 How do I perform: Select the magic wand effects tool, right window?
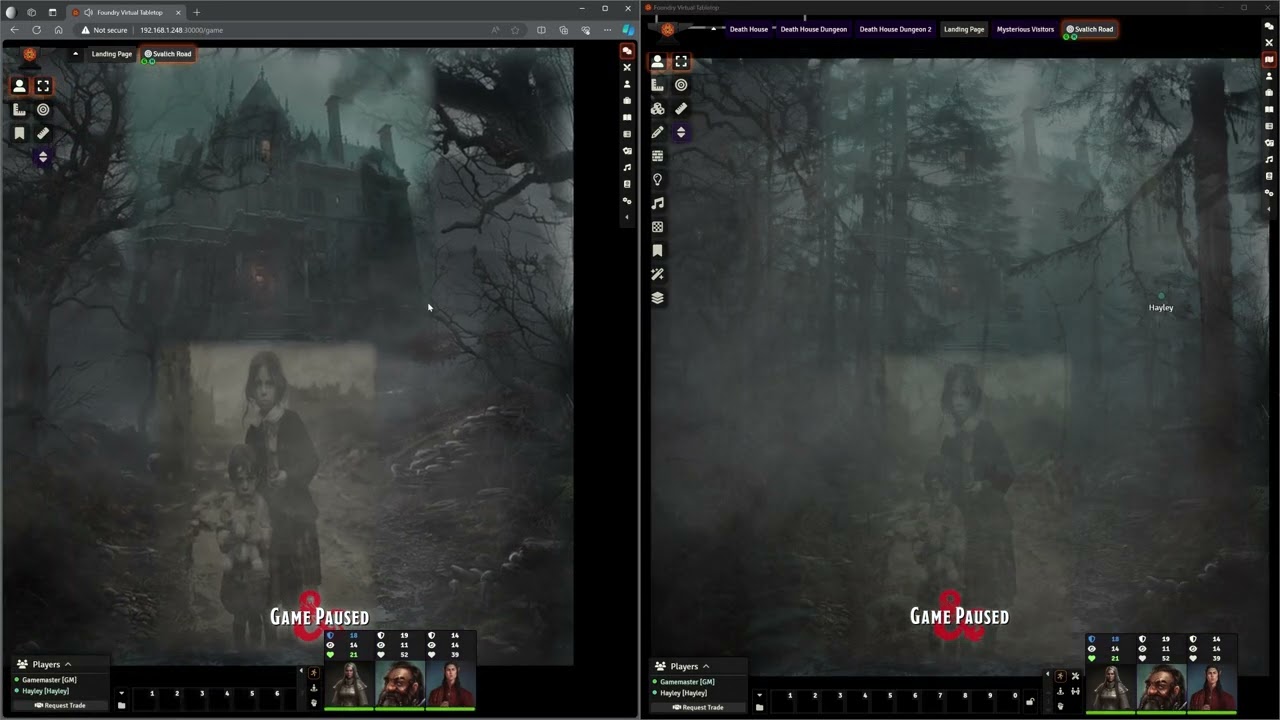pyautogui.click(x=657, y=274)
